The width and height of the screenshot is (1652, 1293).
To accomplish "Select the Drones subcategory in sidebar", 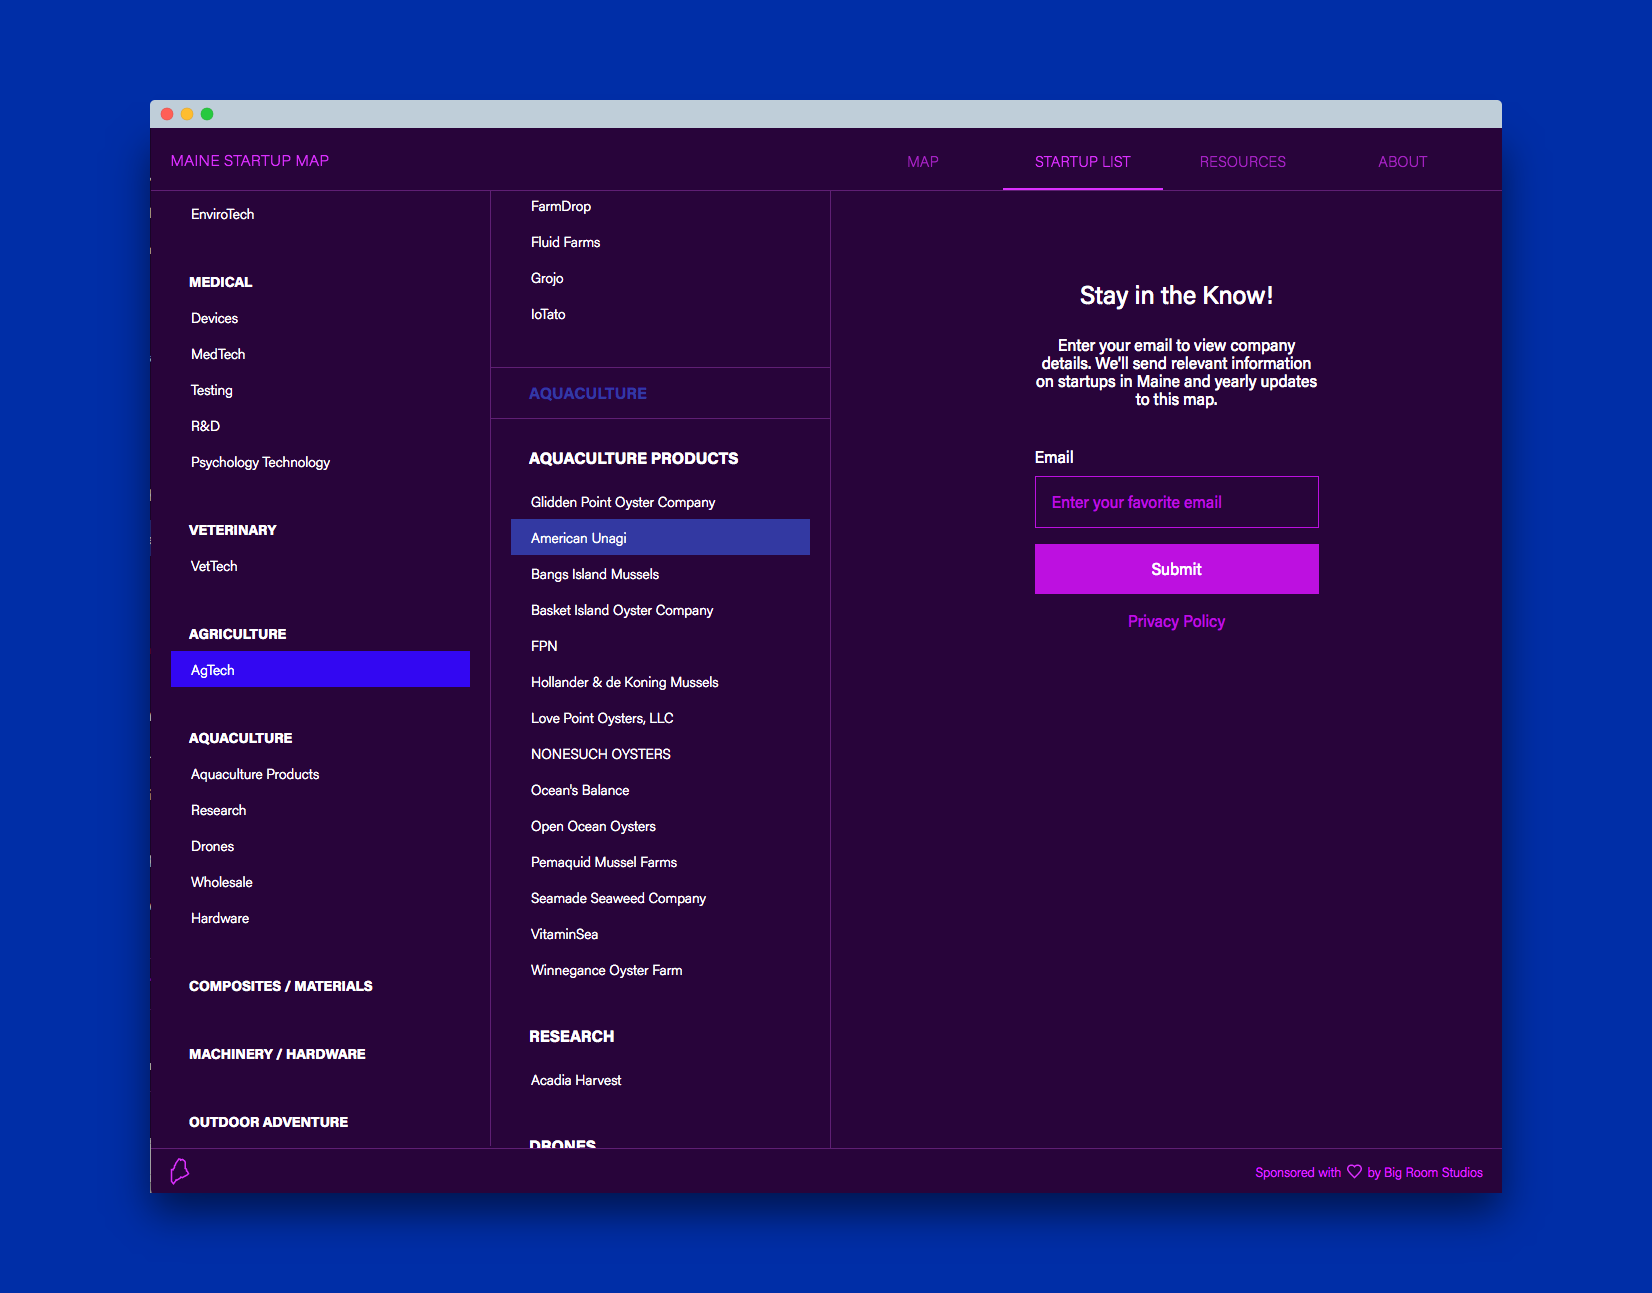I will pos(212,846).
